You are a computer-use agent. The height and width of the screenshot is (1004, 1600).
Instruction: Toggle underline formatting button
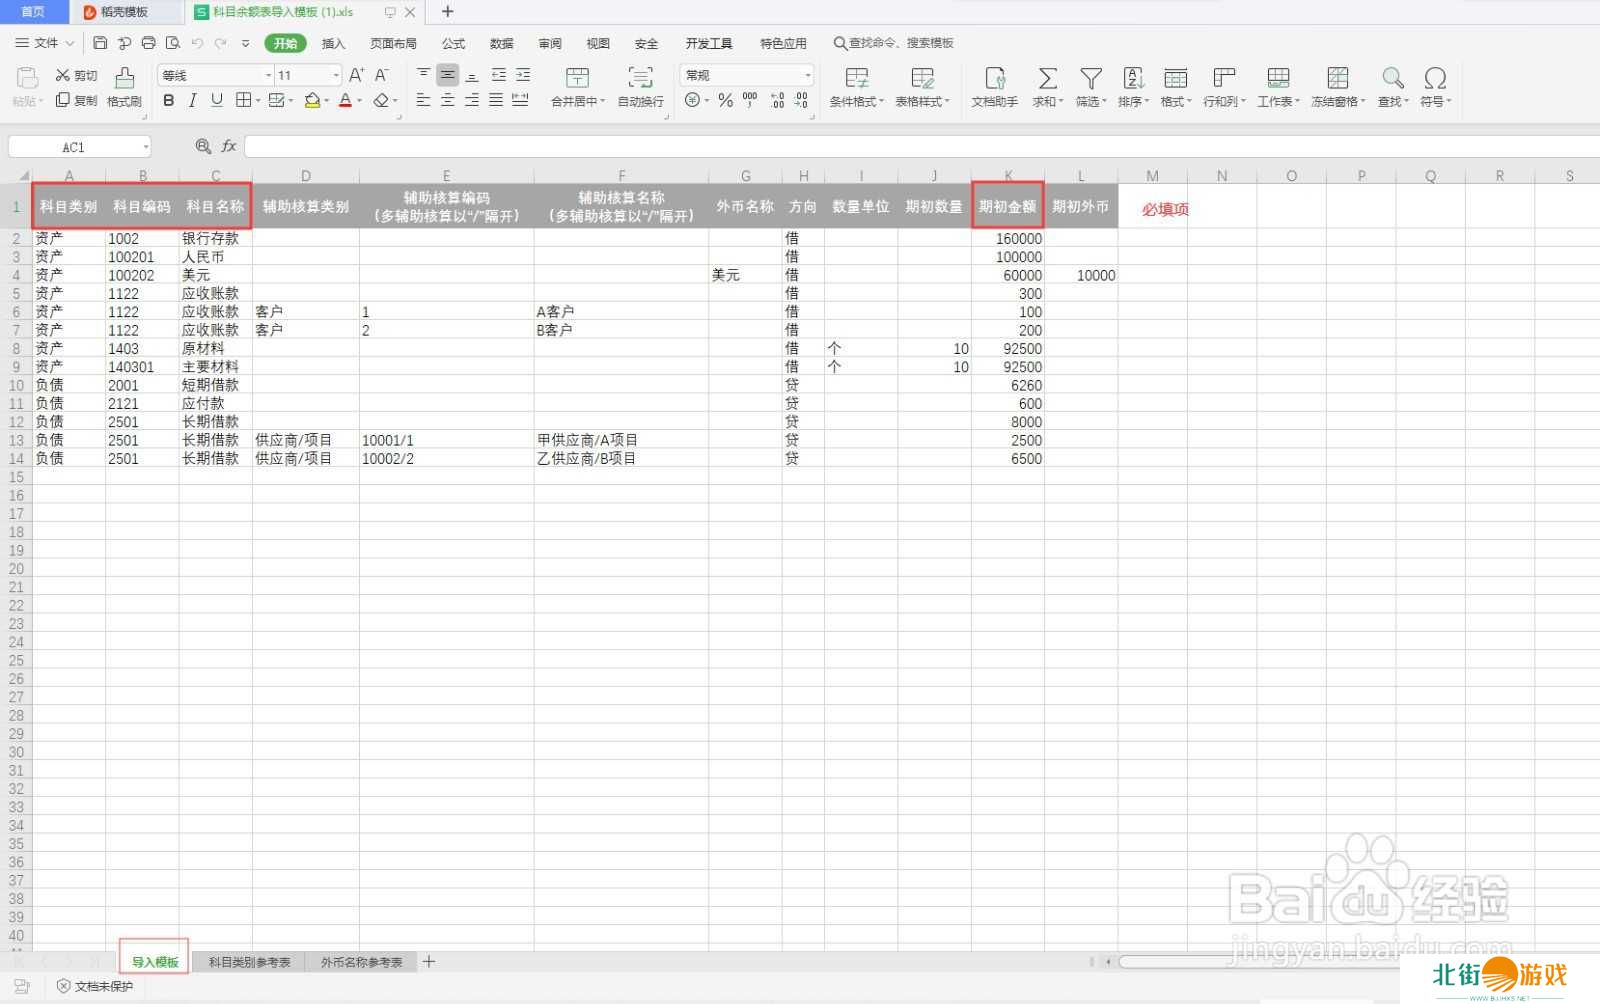[216, 100]
